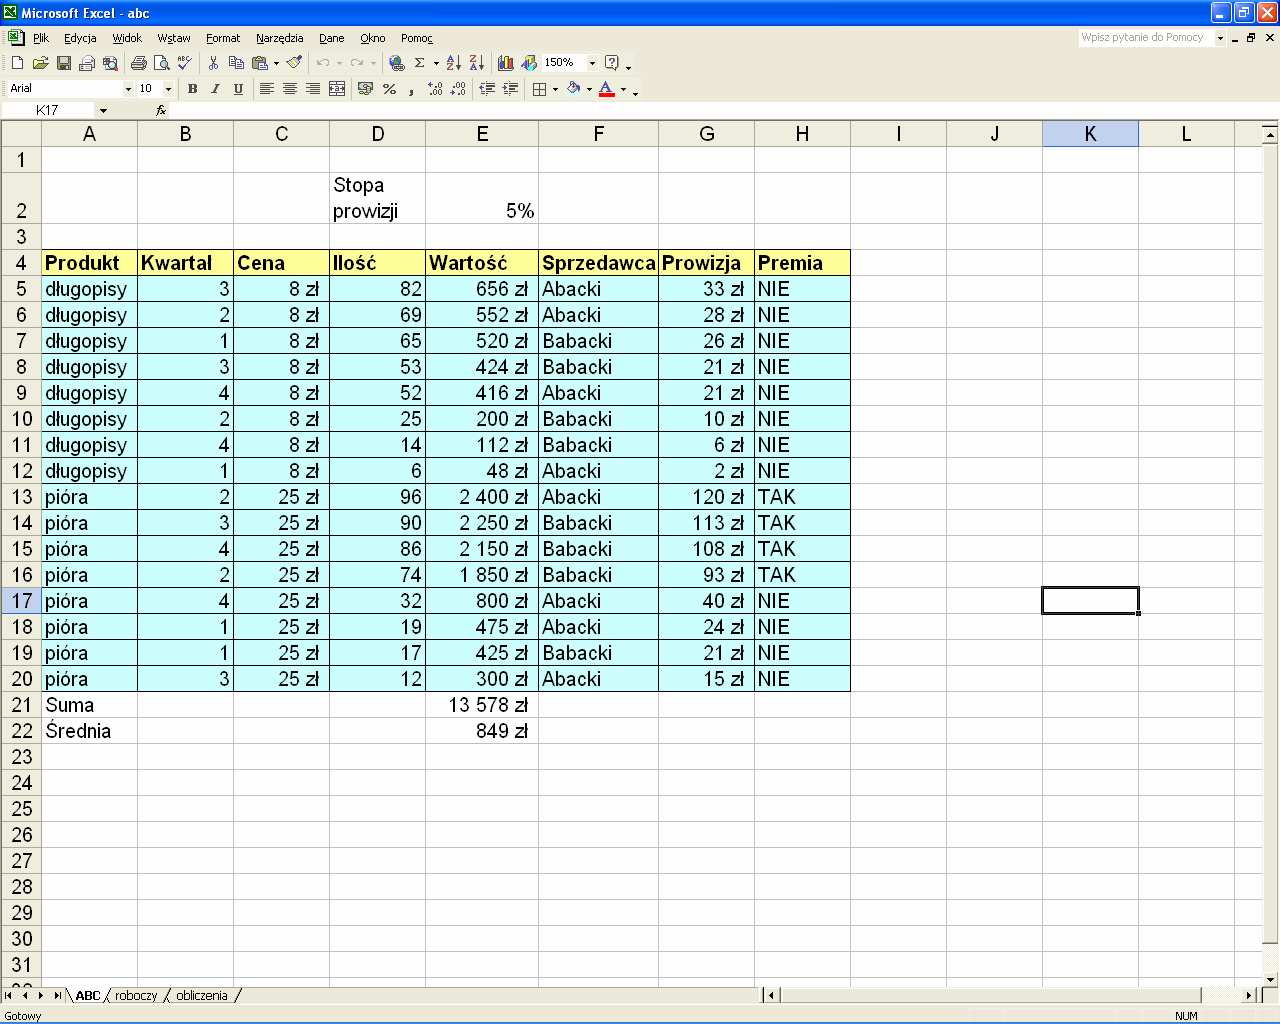1280x1024 pixels.
Task: Apply the Fill Color paint bucket
Action: pyautogui.click(x=574, y=89)
